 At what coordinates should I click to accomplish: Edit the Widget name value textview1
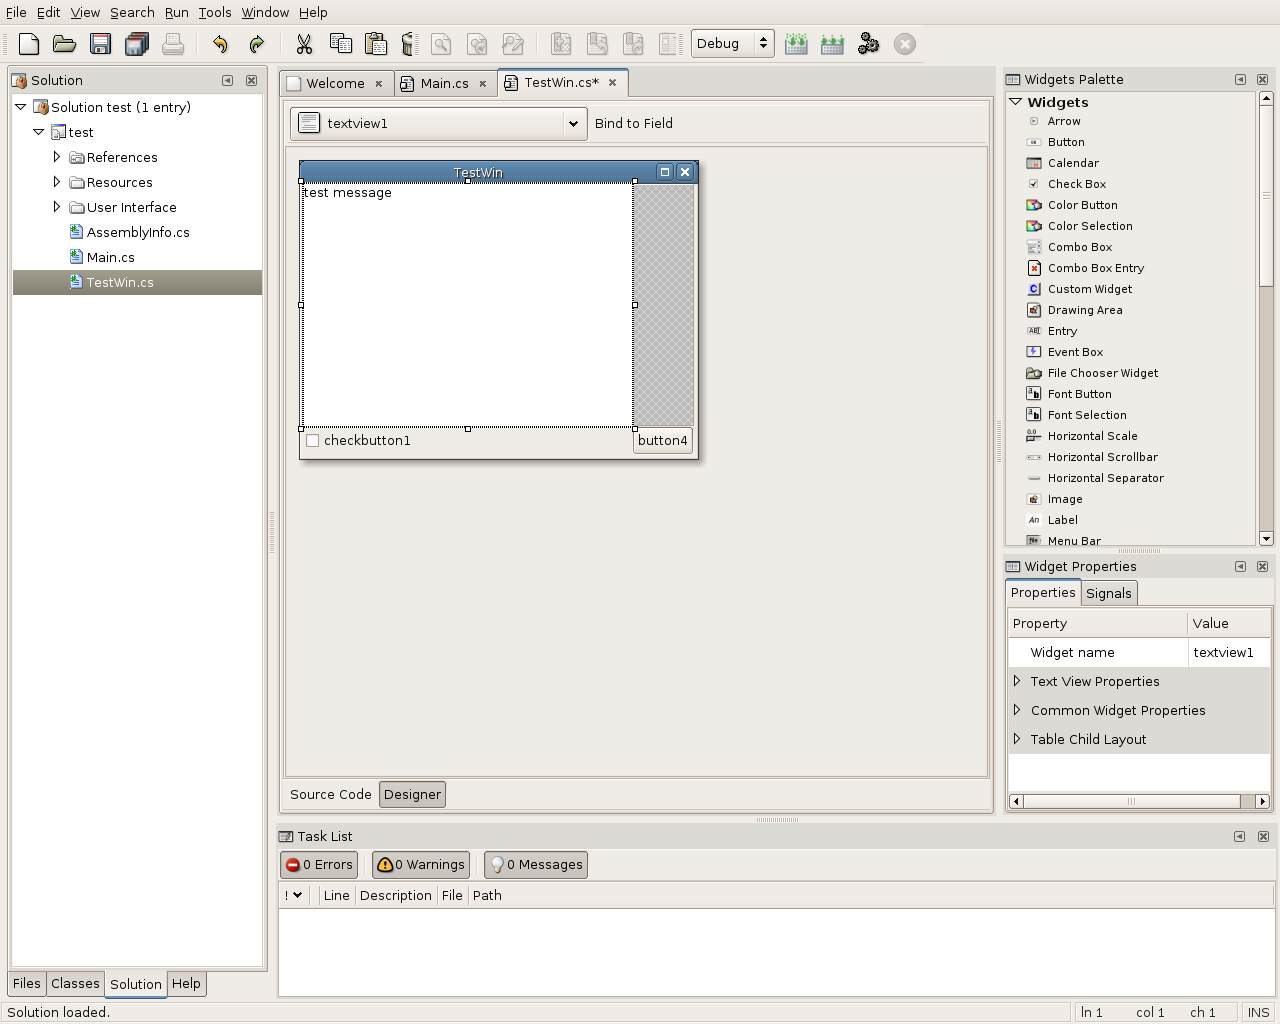coord(1228,652)
